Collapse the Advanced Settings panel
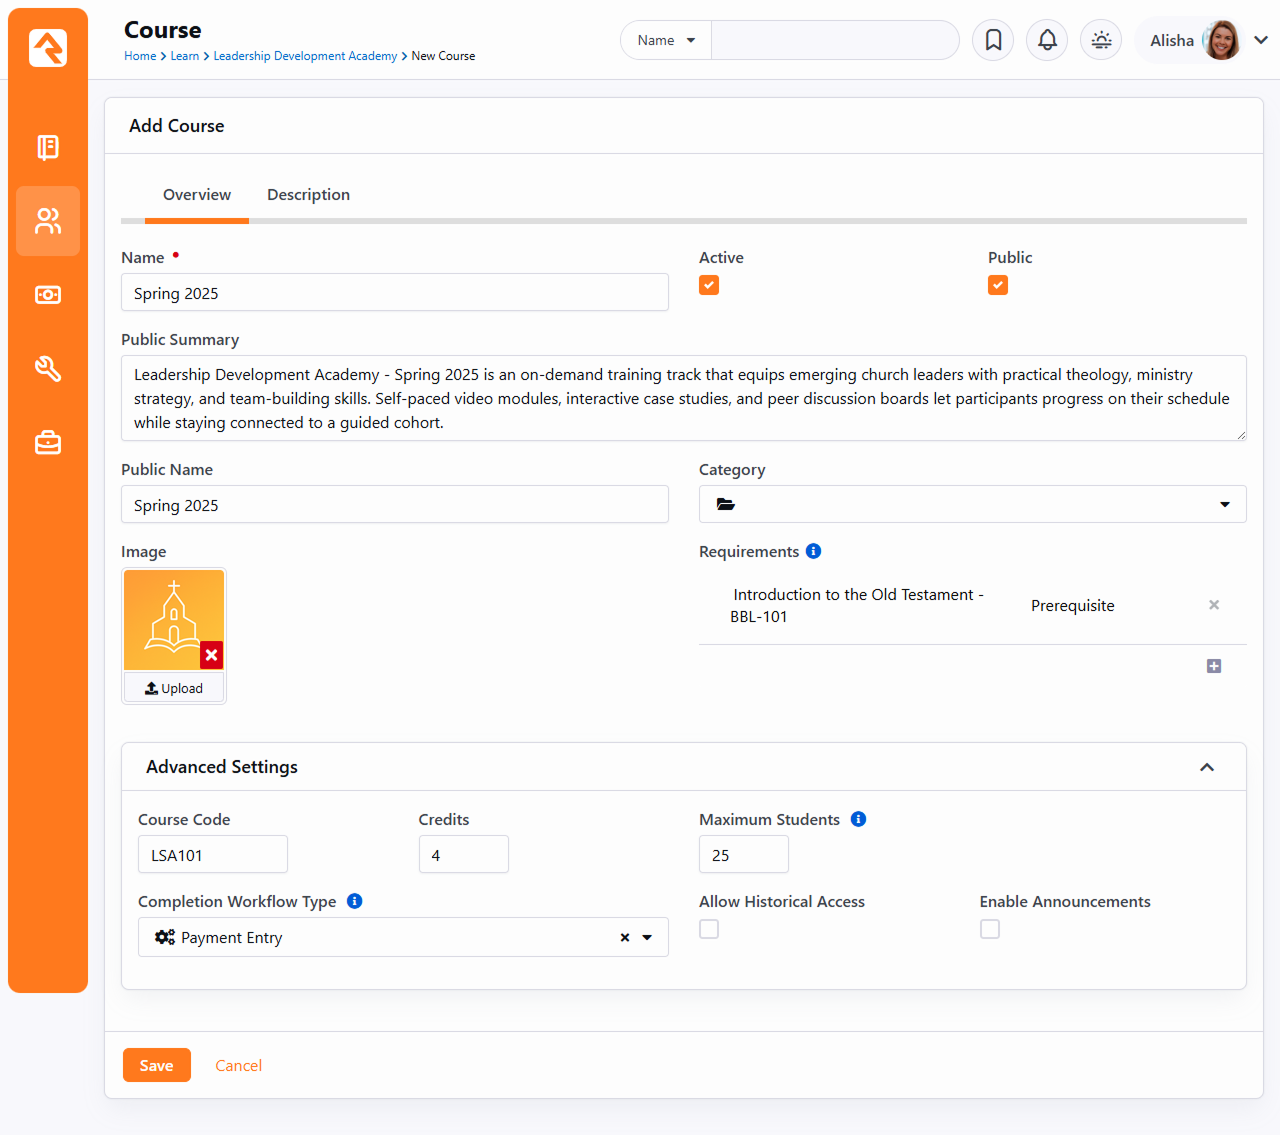 [1206, 767]
